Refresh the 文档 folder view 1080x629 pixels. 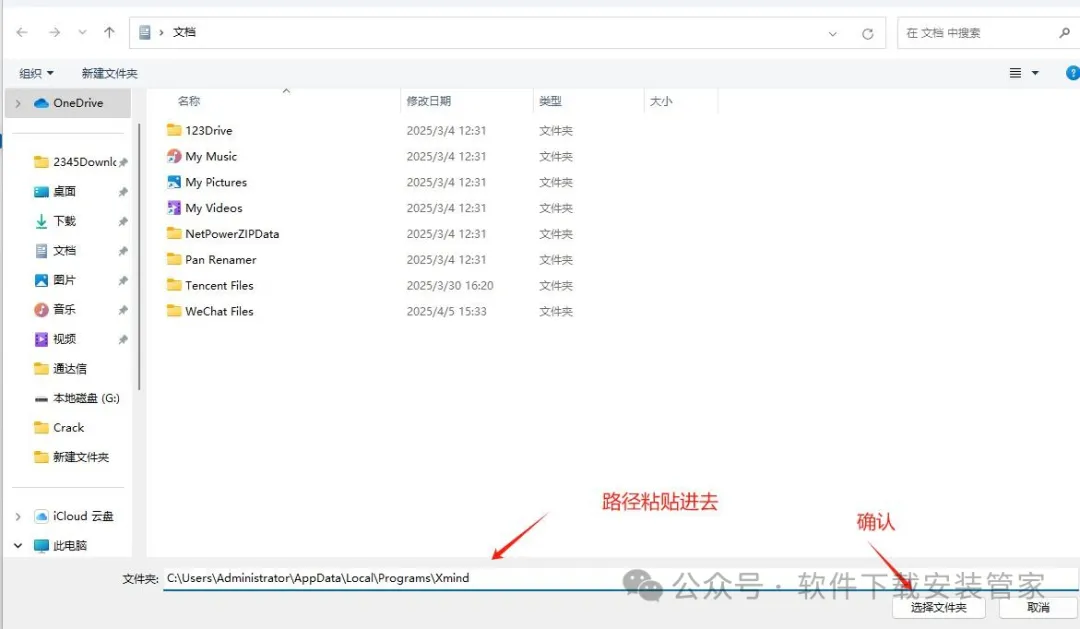coord(867,33)
